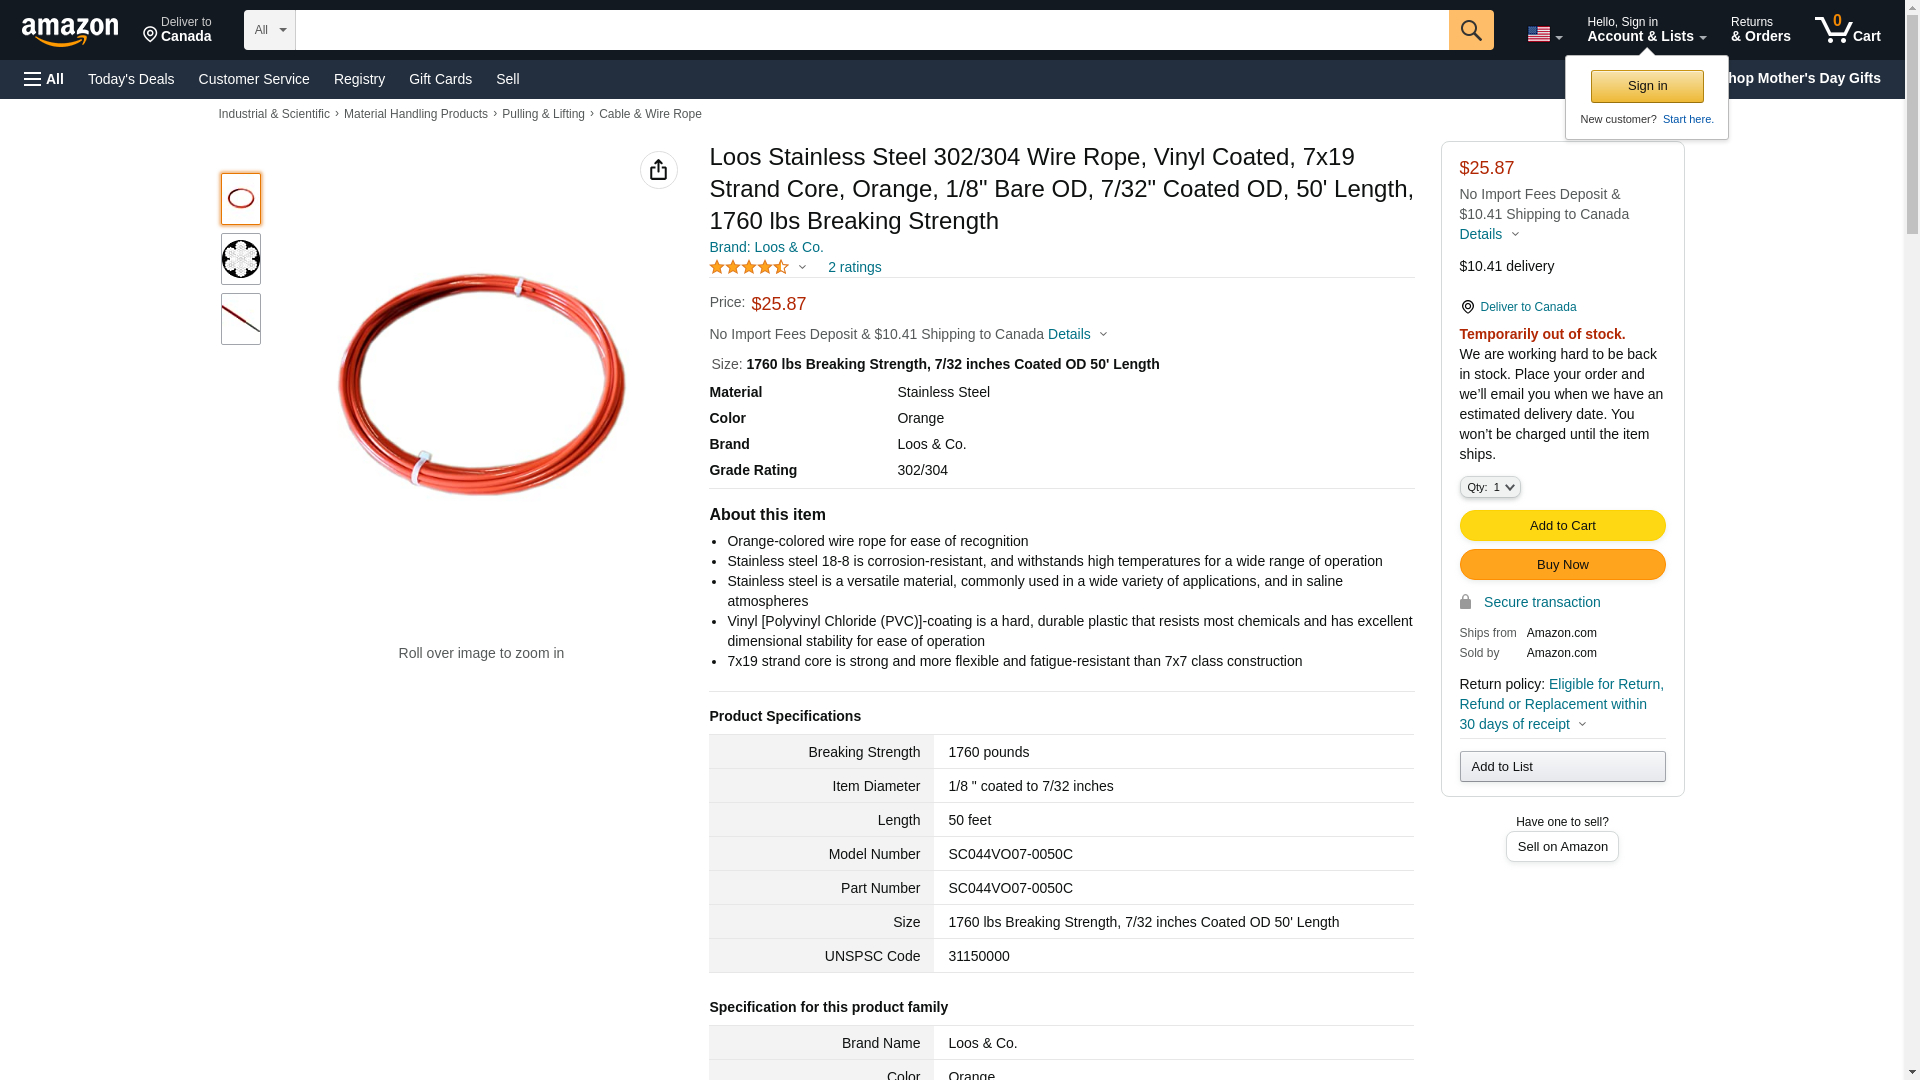Click the star rating icon
The image size is (1920, 1080).
coord(749,268)
